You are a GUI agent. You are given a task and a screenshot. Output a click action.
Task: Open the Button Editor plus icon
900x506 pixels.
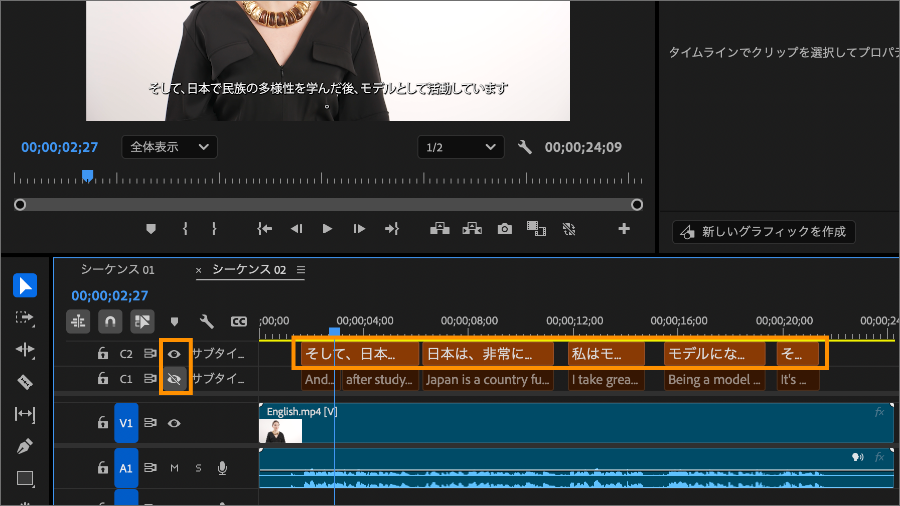tap(624, 229)
